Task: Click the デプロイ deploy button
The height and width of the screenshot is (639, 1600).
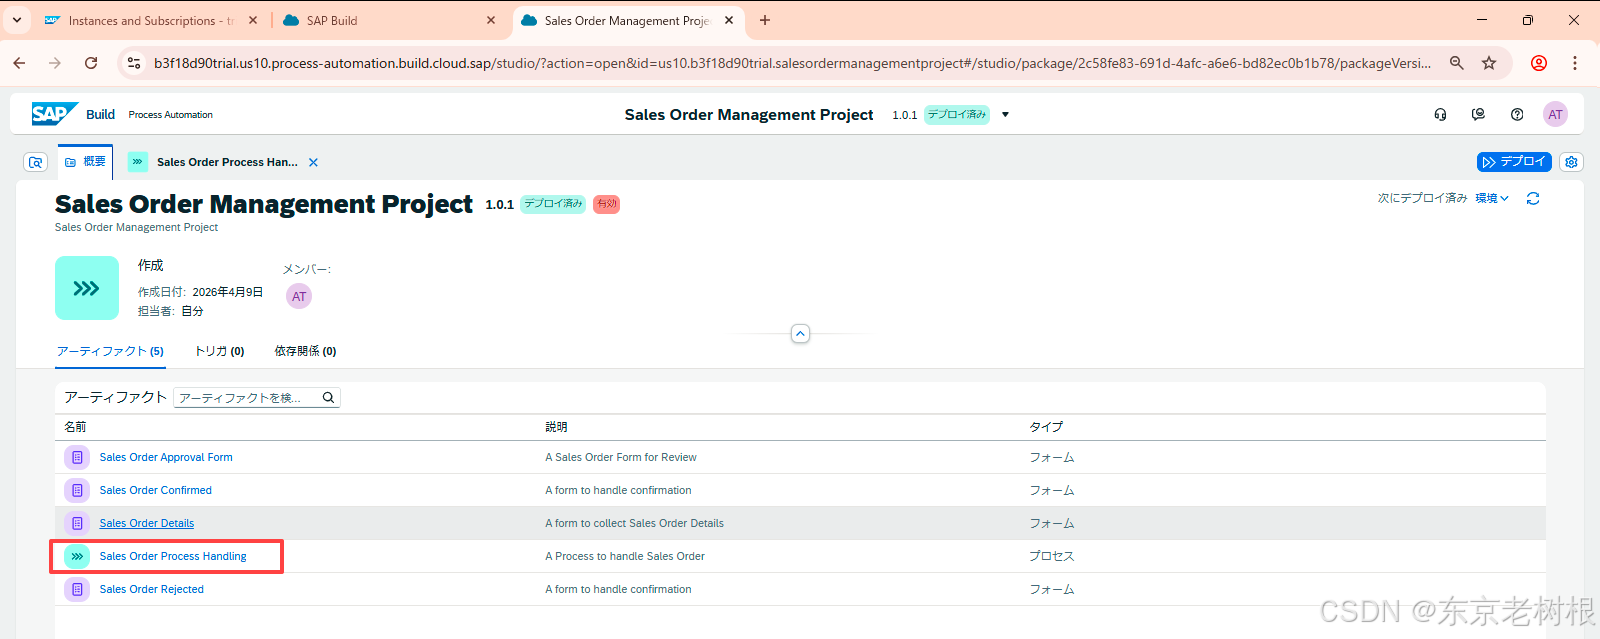Action: pyautogui.click(x=1514, y=162)
